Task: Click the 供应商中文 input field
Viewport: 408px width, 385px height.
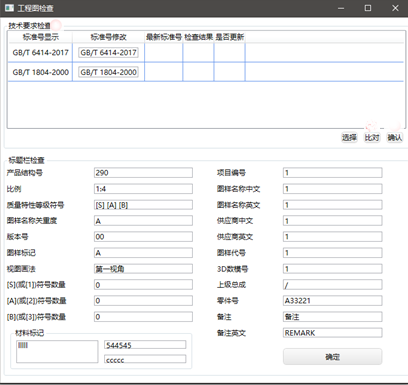Action: point(332,221)
